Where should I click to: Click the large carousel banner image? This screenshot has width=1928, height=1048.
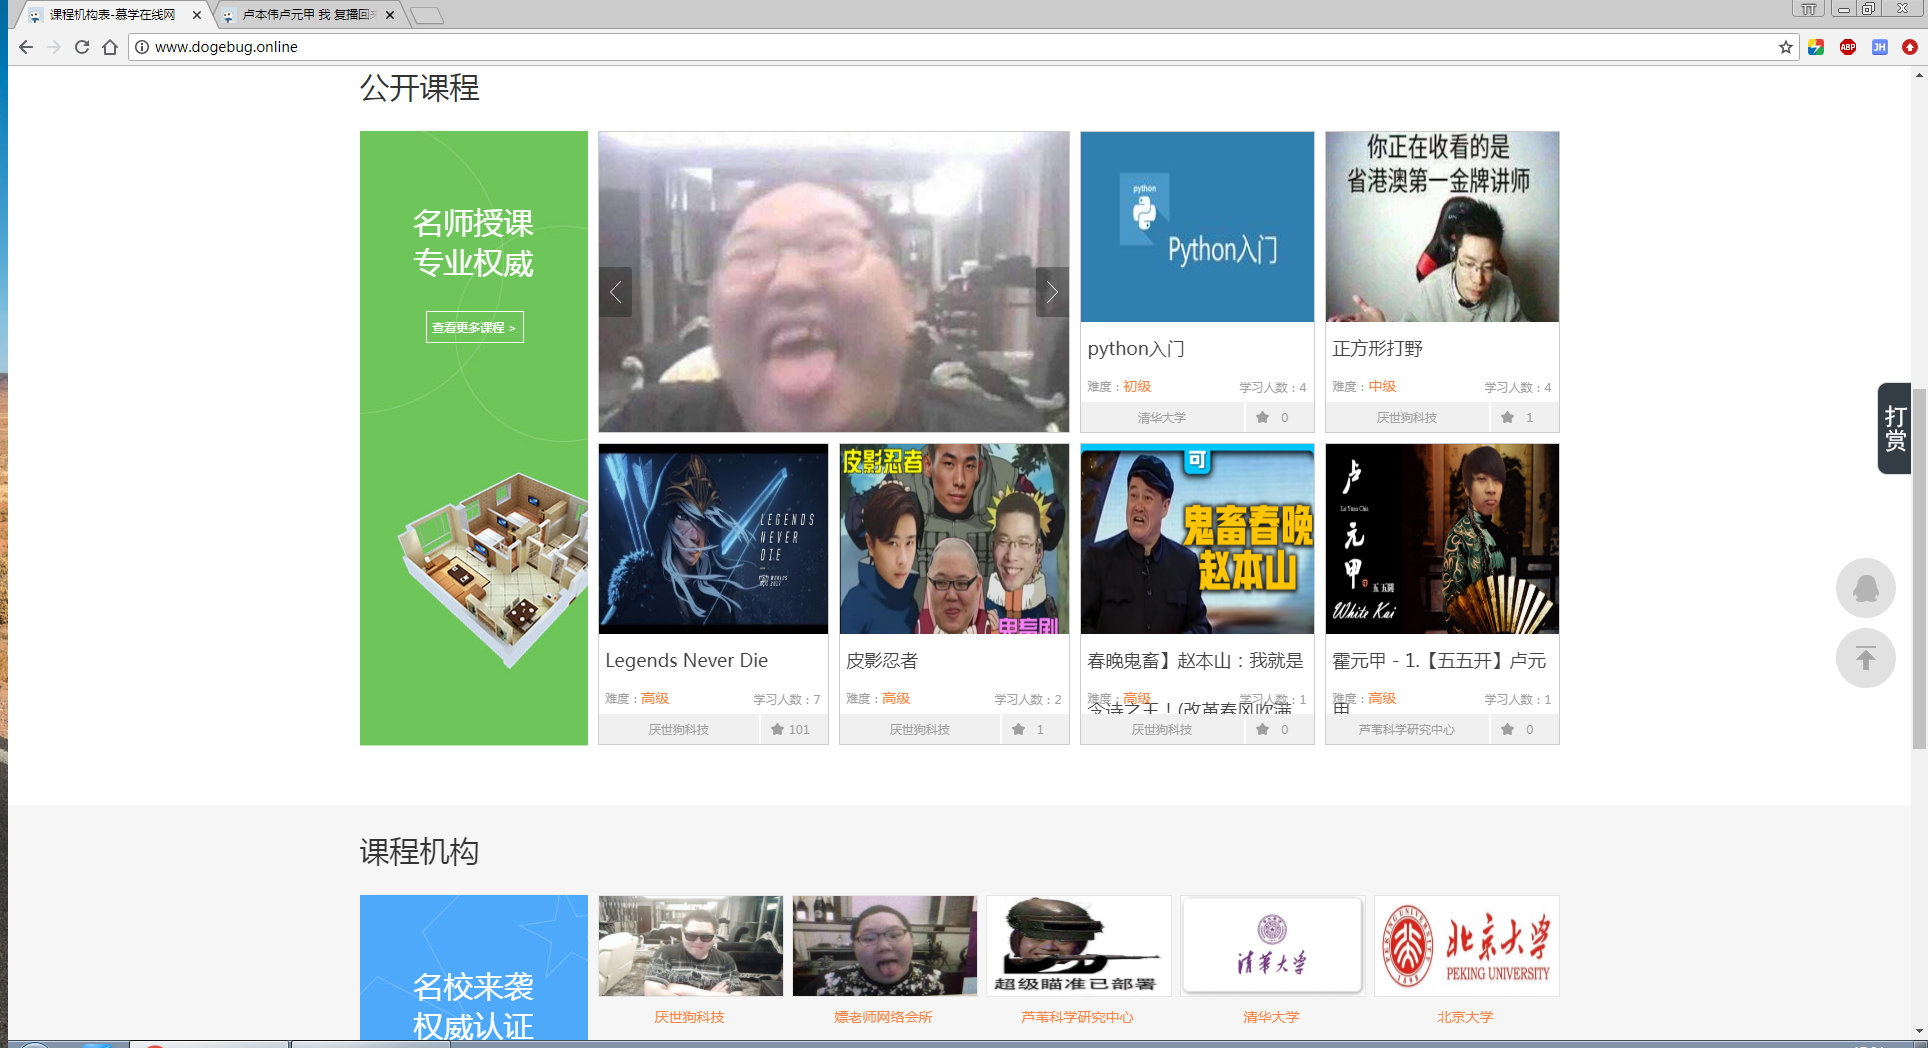coord(834,282)
